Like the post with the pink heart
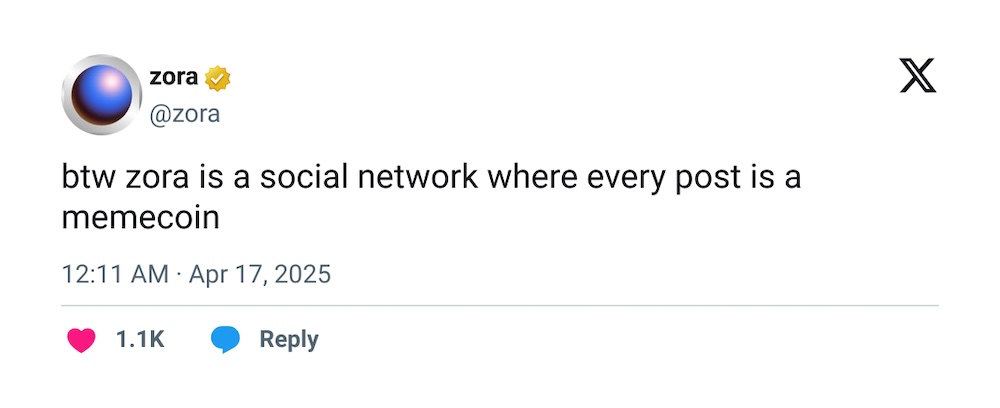Screen dimensions: 1000x408 click(81, 340)
